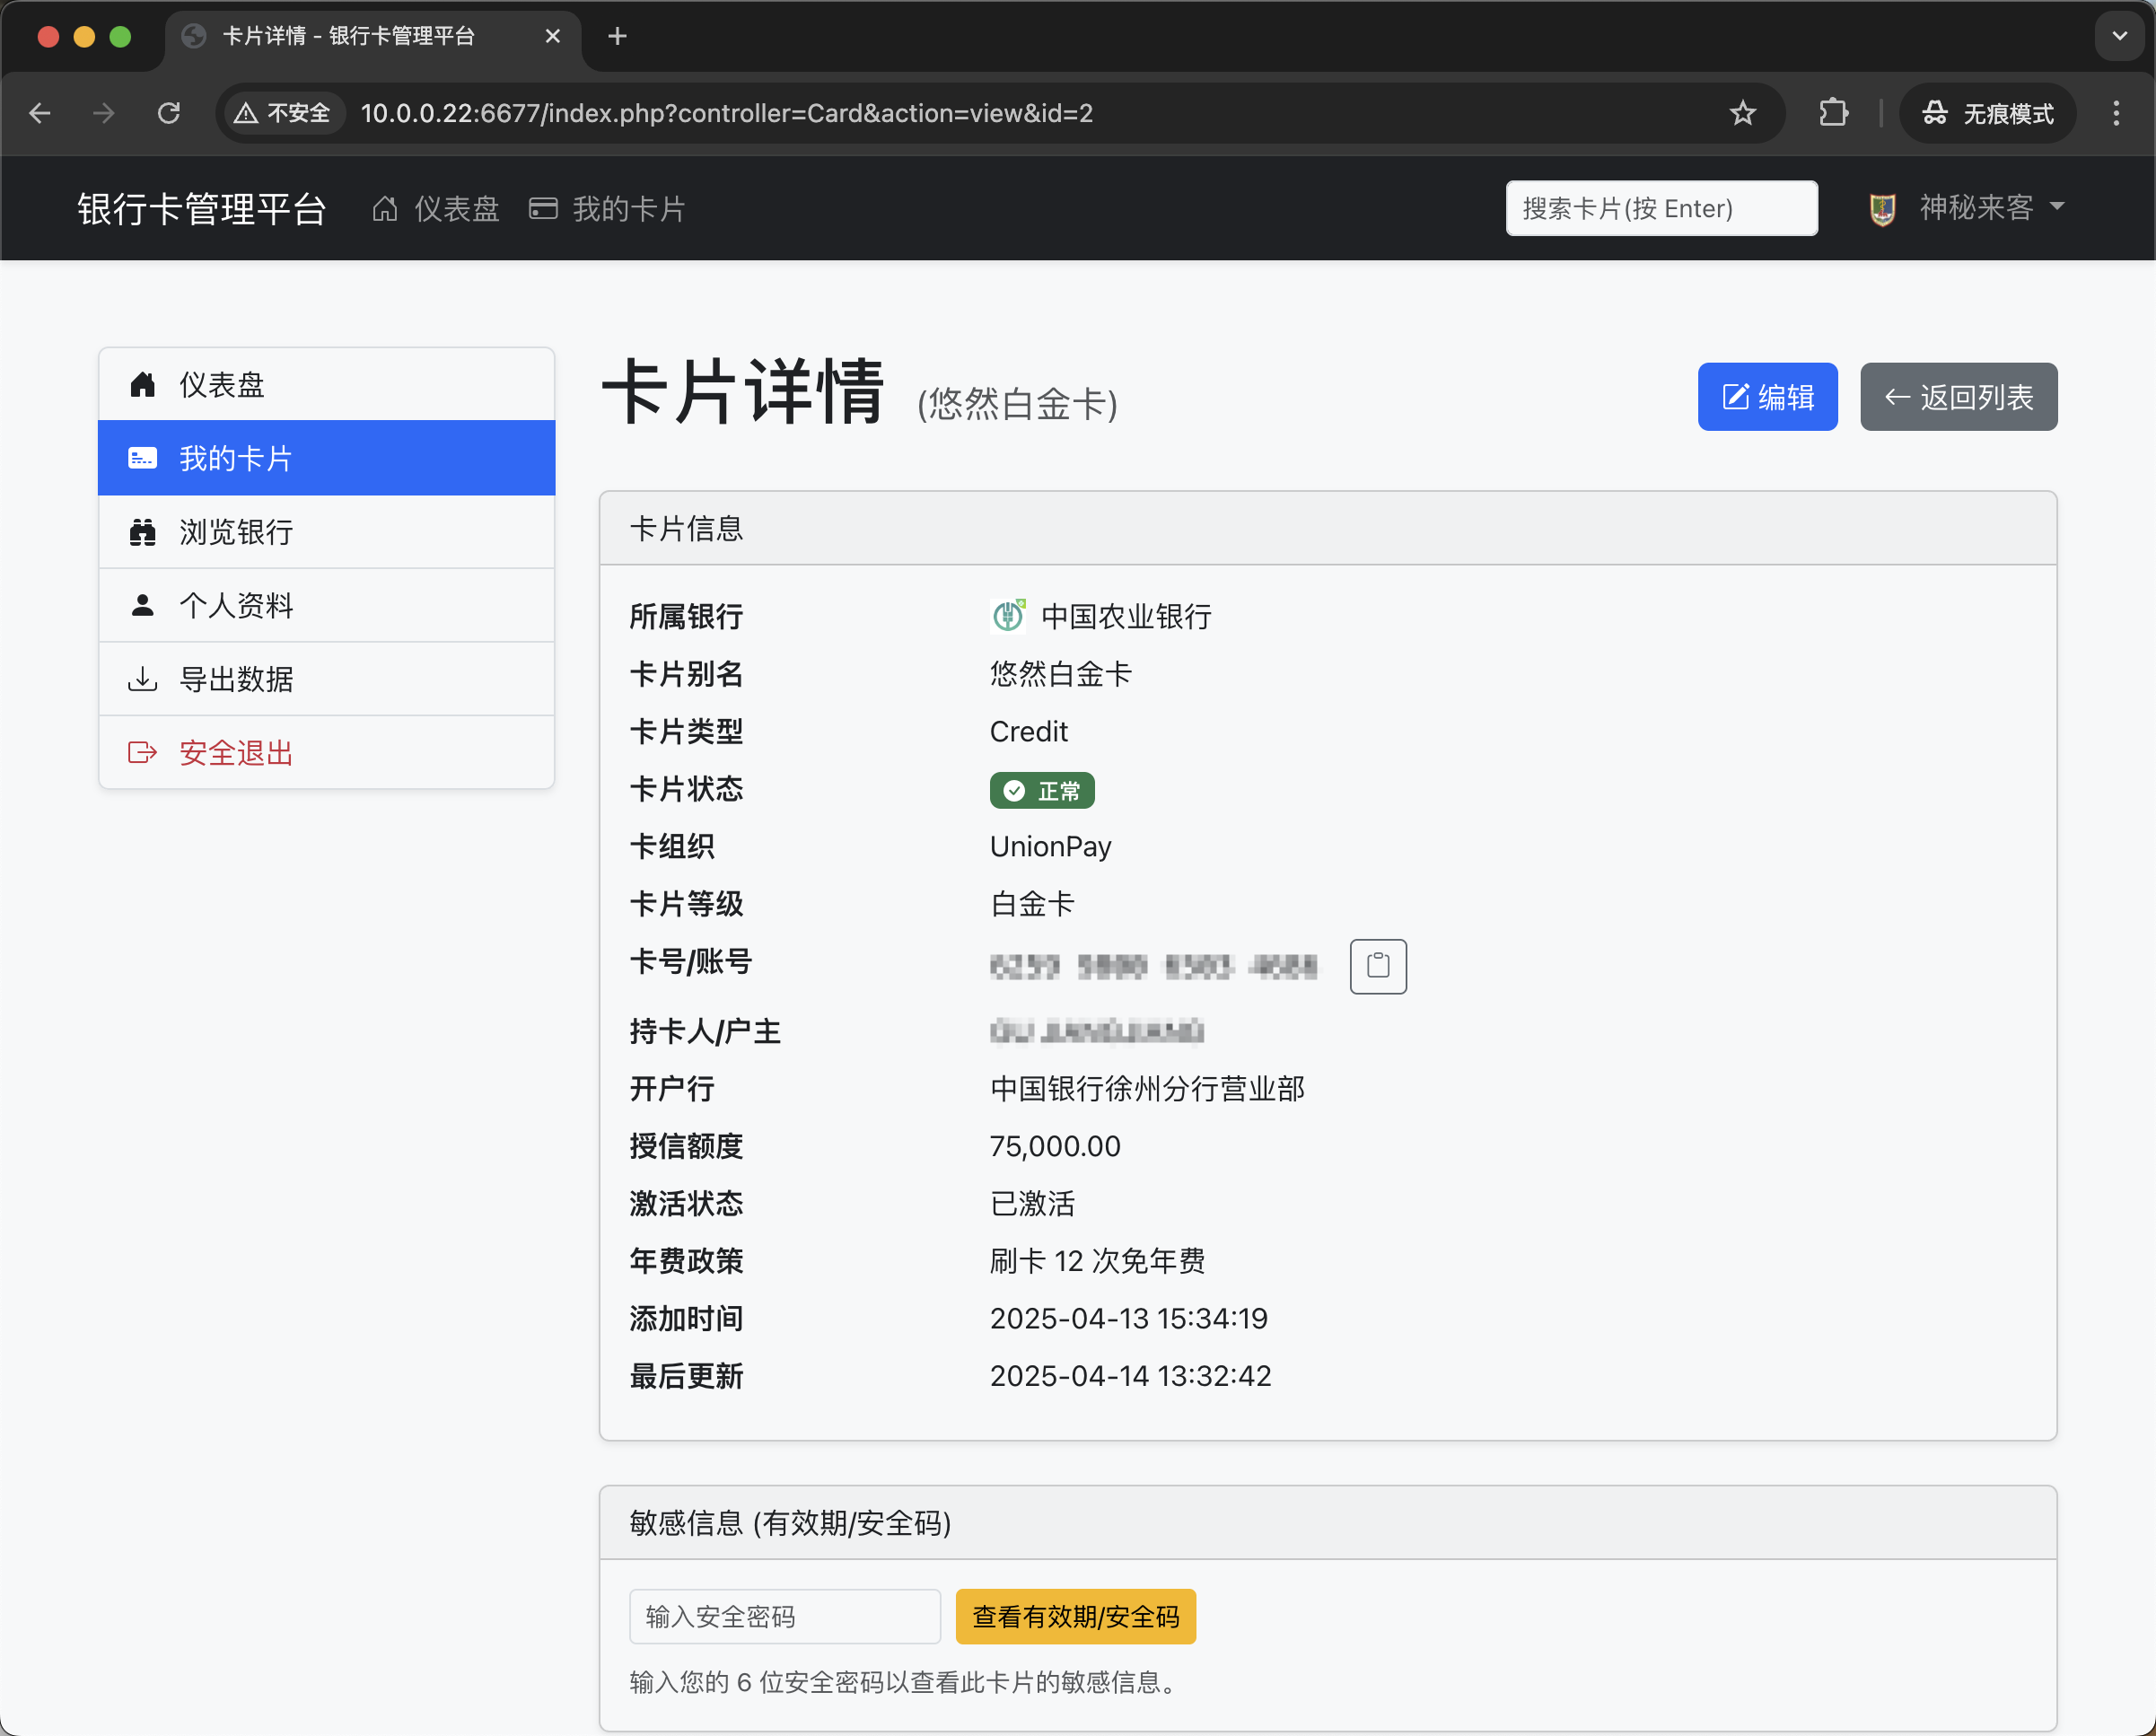Click the download icon next to 导出数据
This screenshot has width=2156, height=1736.
pos(143,679)
